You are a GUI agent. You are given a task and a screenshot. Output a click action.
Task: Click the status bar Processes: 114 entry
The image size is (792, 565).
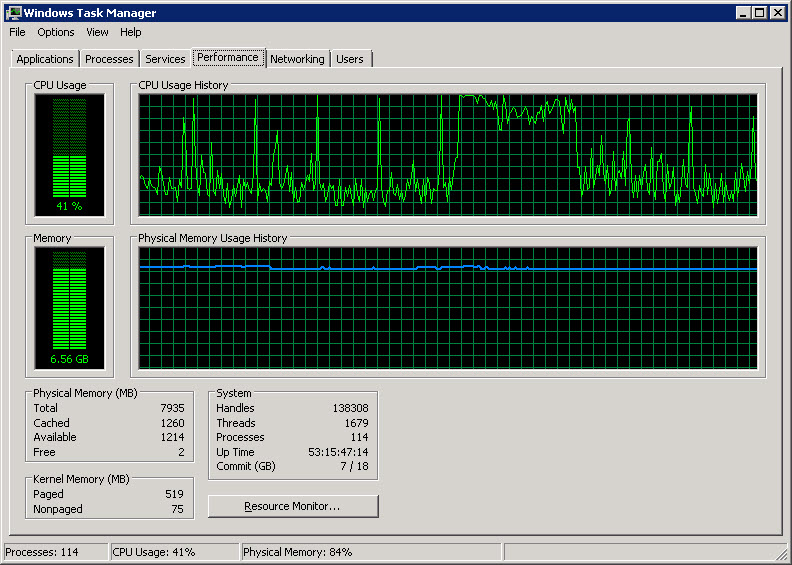click(x=56, y=552)
